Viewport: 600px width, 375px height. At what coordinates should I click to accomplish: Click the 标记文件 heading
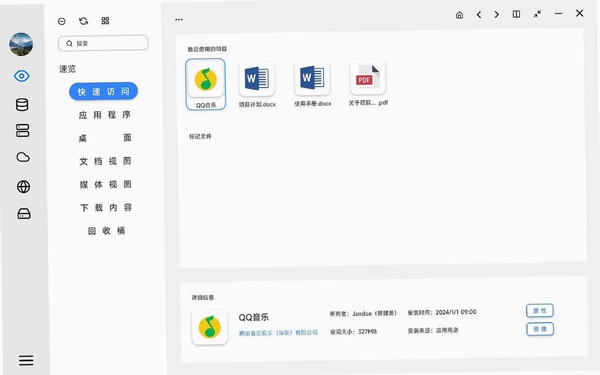(200, 136)
